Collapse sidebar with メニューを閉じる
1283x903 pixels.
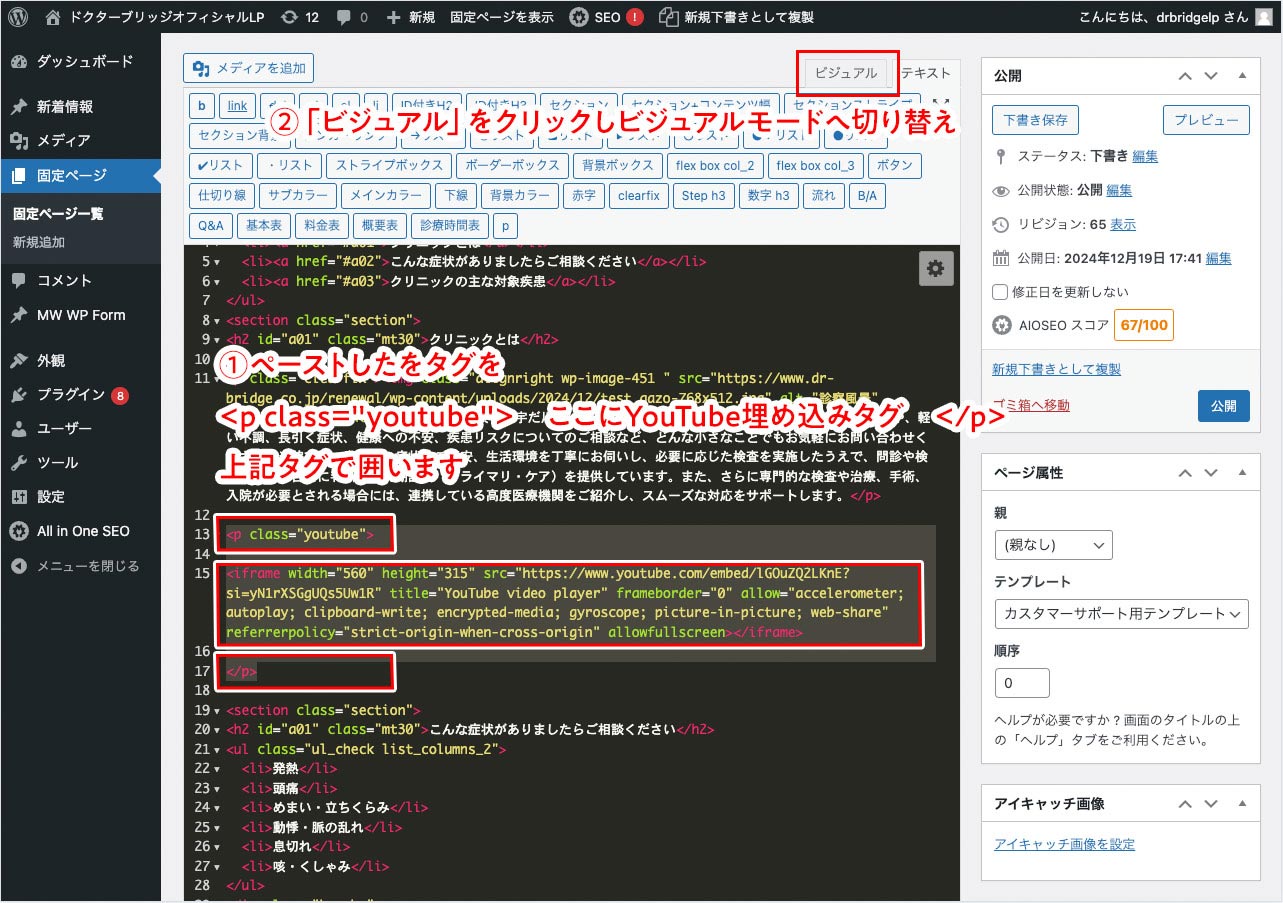coord(80,566)
